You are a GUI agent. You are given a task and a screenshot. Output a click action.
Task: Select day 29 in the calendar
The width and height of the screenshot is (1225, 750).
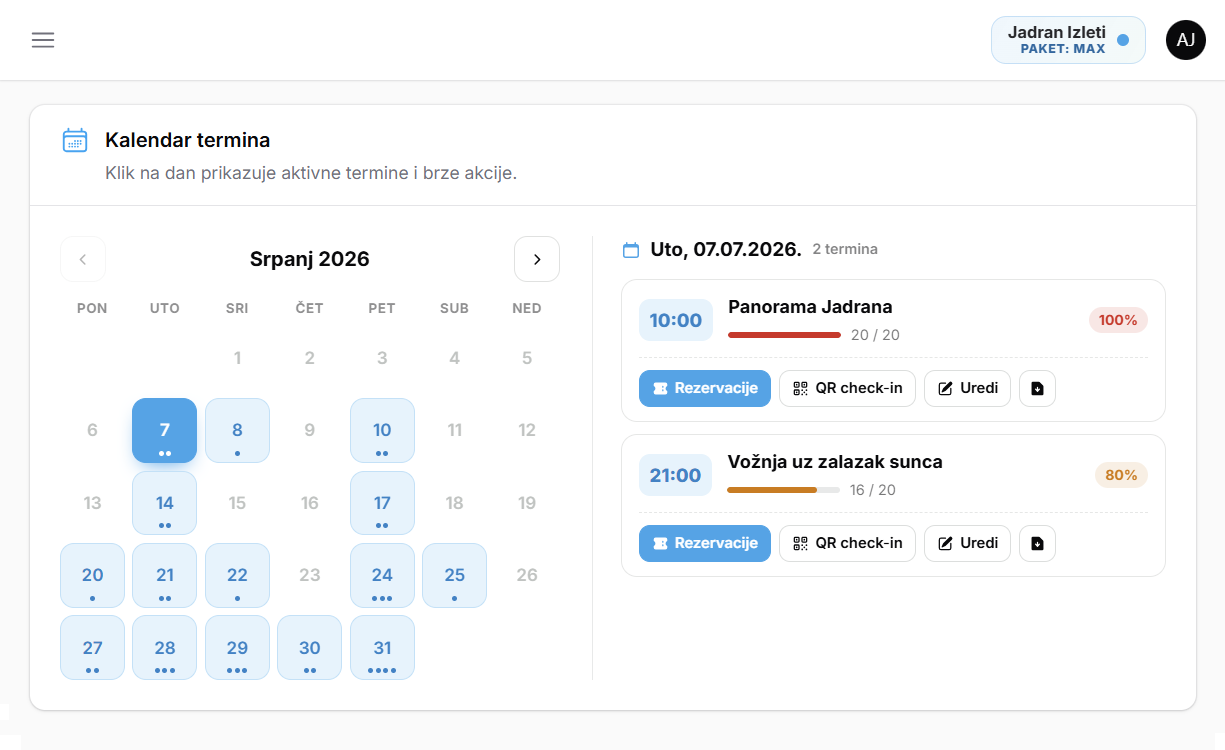[x=237, y=648]
